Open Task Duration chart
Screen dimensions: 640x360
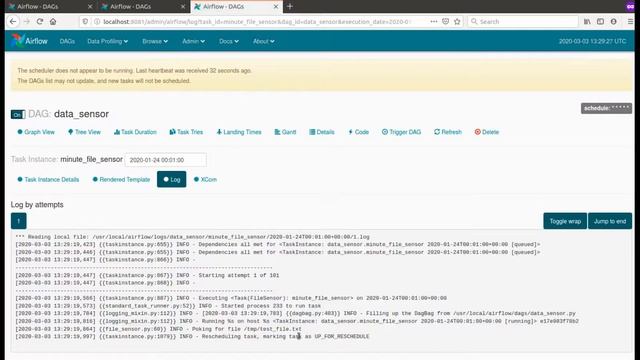(135, 132)
